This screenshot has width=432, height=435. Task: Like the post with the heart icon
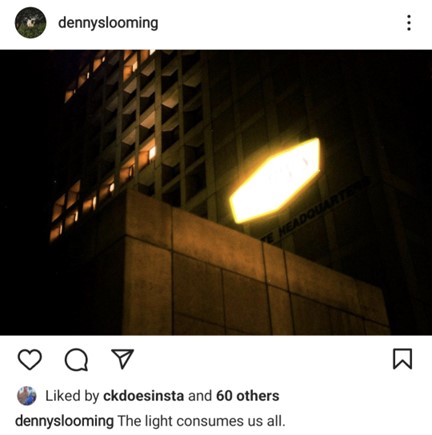[30, 359]
